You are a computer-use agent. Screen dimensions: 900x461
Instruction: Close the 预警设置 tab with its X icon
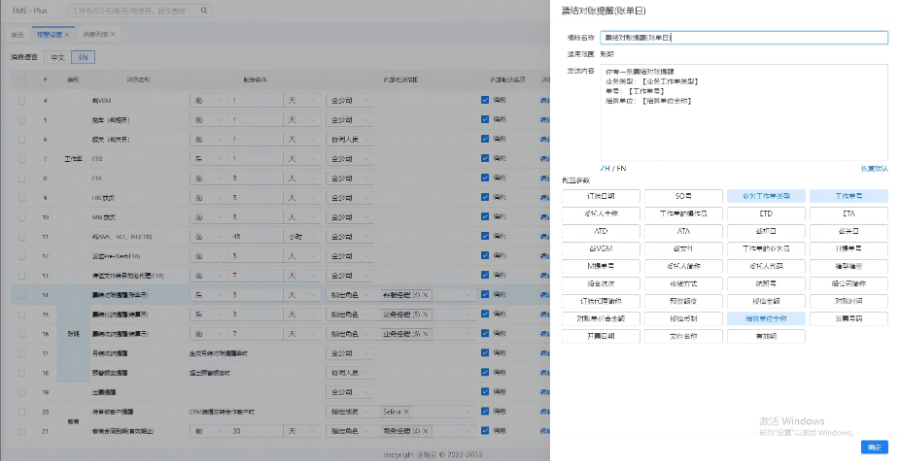(67, 34)
